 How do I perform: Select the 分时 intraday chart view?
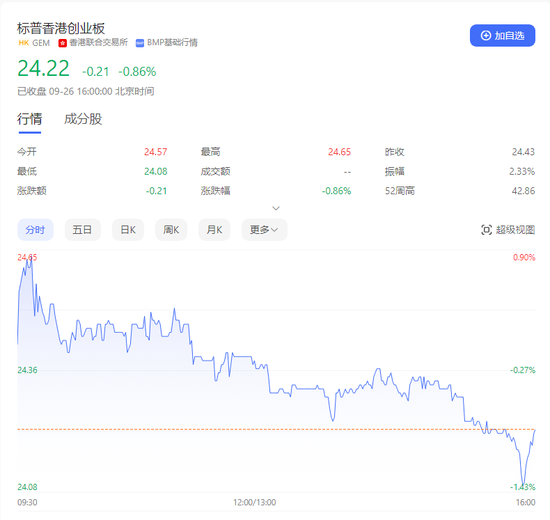[x=35, y=230]
